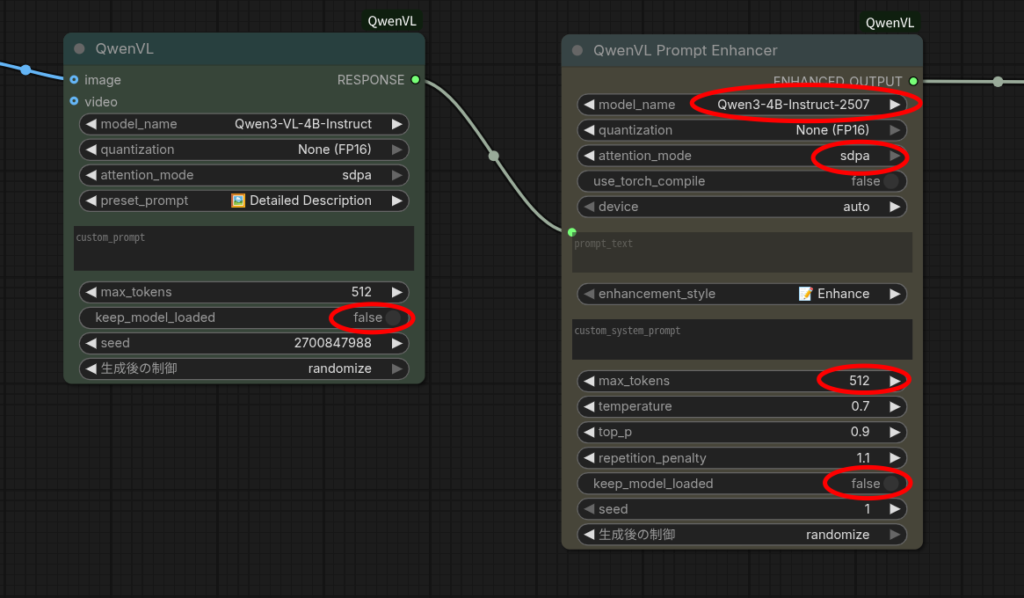Click the QwenVL badge above the left node

tap(391, 21)
